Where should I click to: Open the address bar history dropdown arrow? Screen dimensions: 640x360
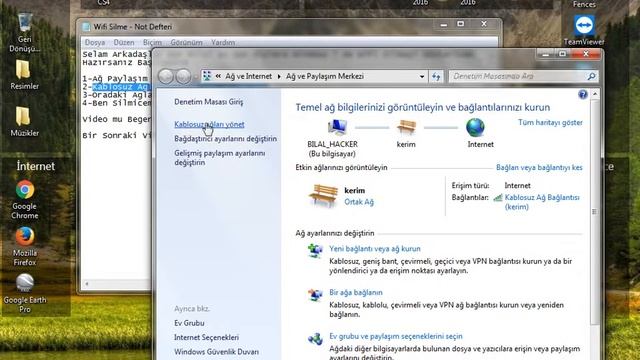point(422,76)
